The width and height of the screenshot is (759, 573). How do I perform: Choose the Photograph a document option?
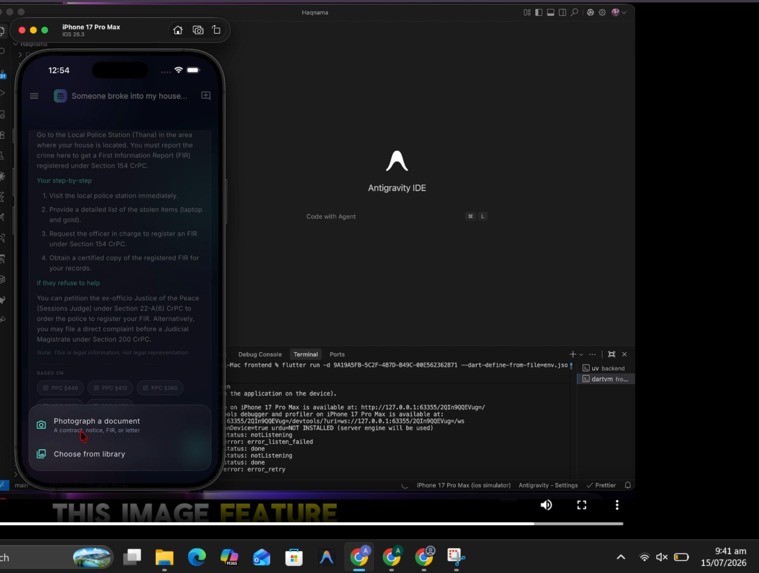pyautogui.click(x=120, y=425)
